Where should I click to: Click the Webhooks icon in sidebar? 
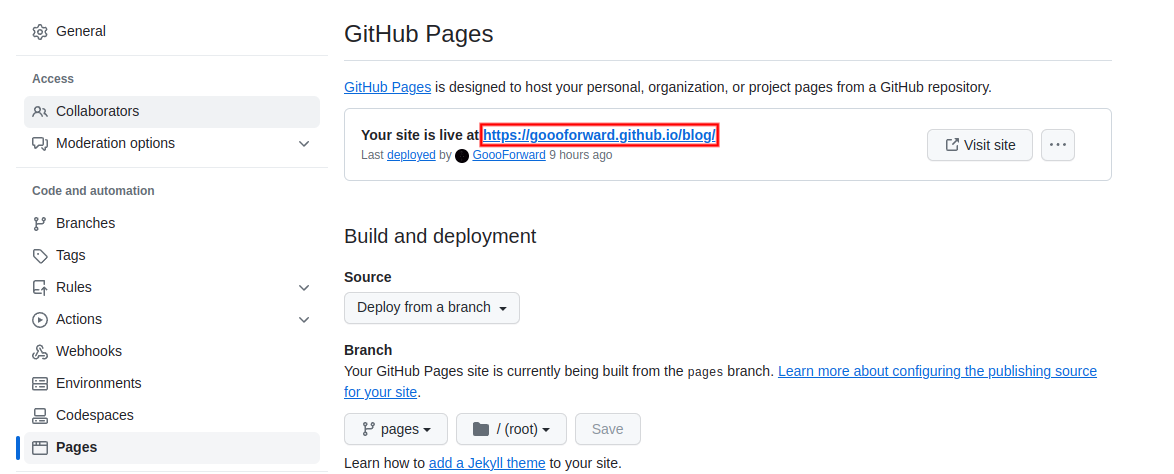[x=40, y=351]
